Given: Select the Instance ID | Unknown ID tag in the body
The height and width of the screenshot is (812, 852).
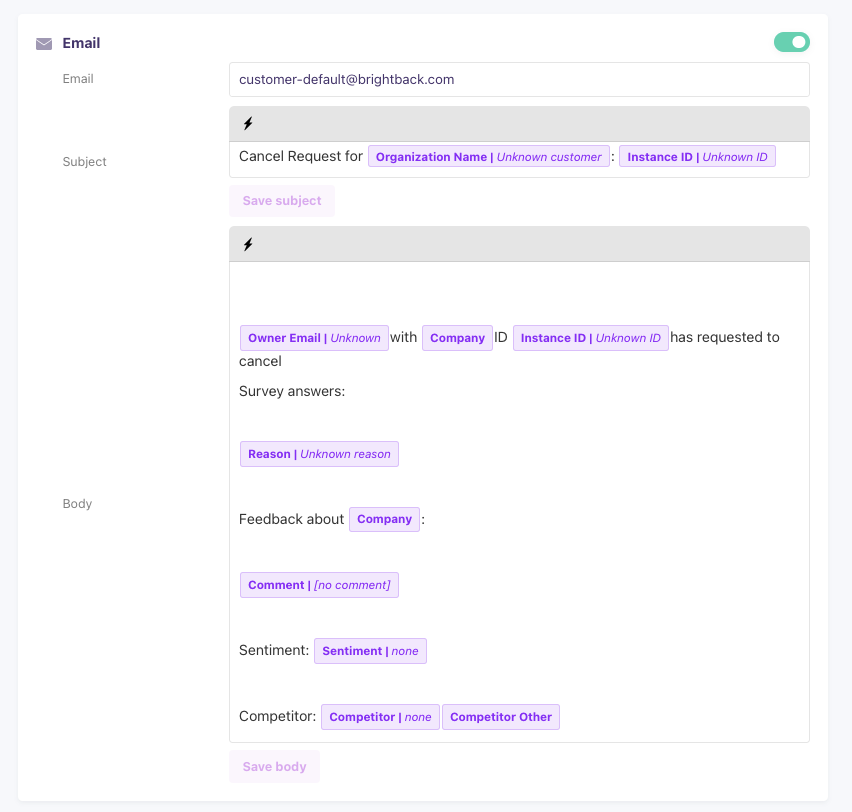Looking at the screenshot, I should pyautogui.click(x=590, y=337).
